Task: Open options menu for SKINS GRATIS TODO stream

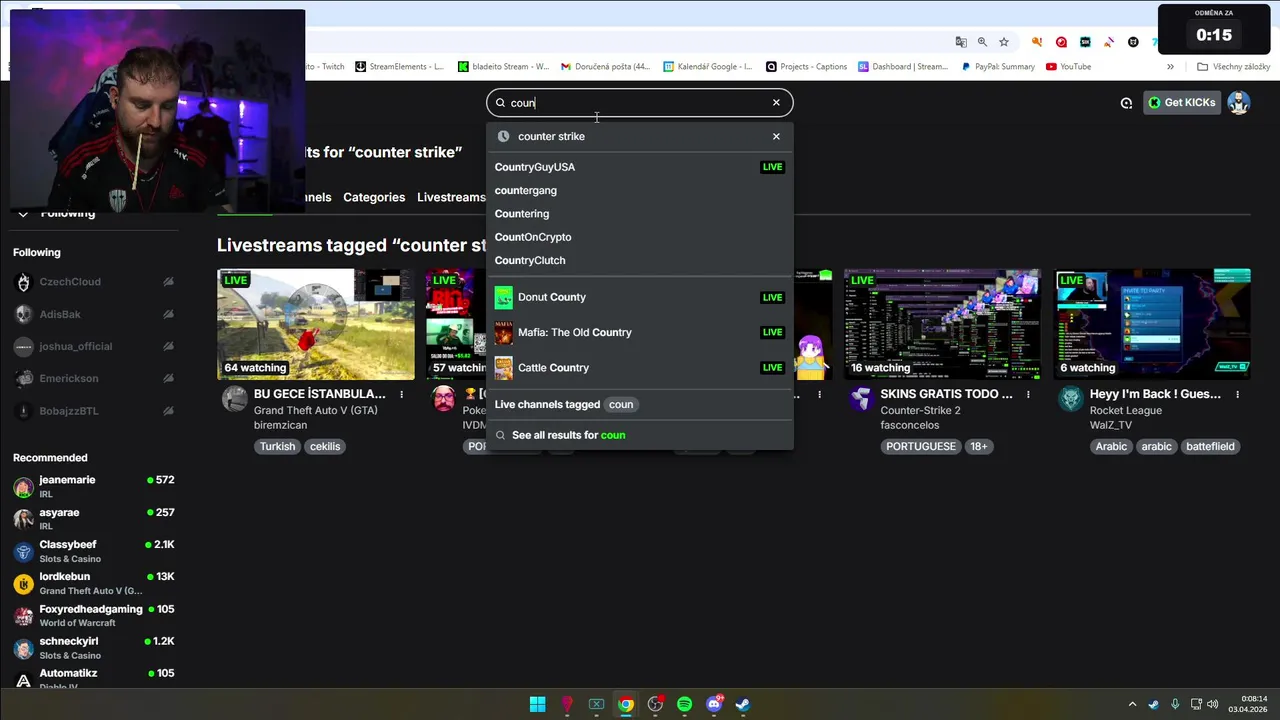Action: click(x=1028, y=394)
